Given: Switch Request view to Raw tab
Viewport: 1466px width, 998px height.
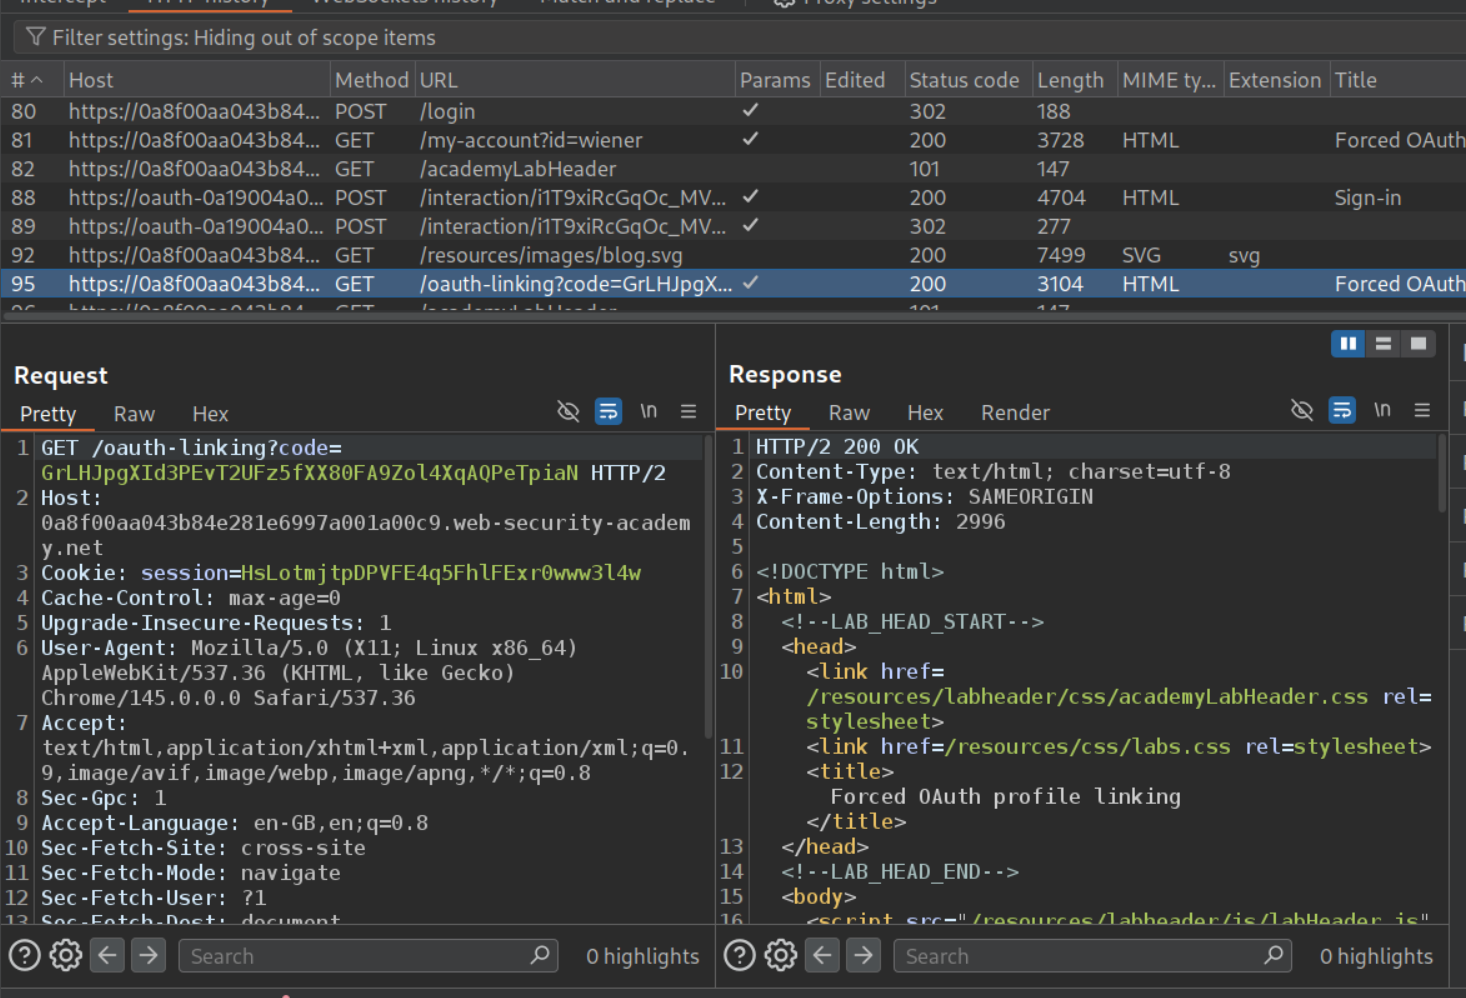Looking at the screenshot, I should (x=134, y=414).
